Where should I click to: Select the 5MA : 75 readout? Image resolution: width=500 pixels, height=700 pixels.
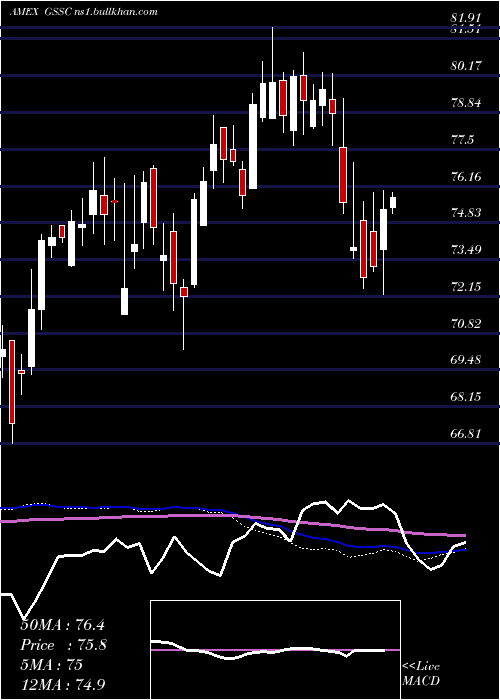tap(51, 665)
